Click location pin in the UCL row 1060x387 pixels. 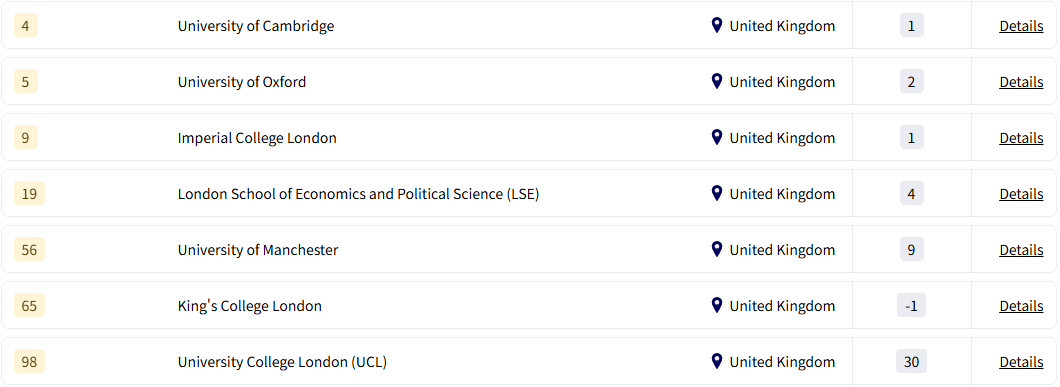[x=717, y=362]
